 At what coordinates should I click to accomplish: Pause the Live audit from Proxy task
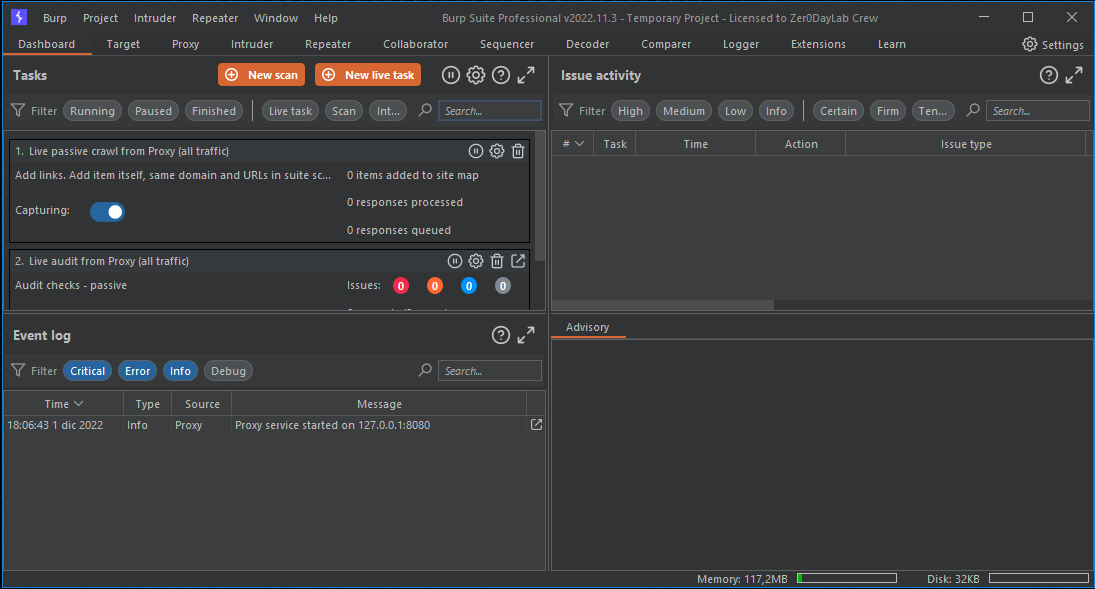tap(455, 261)
